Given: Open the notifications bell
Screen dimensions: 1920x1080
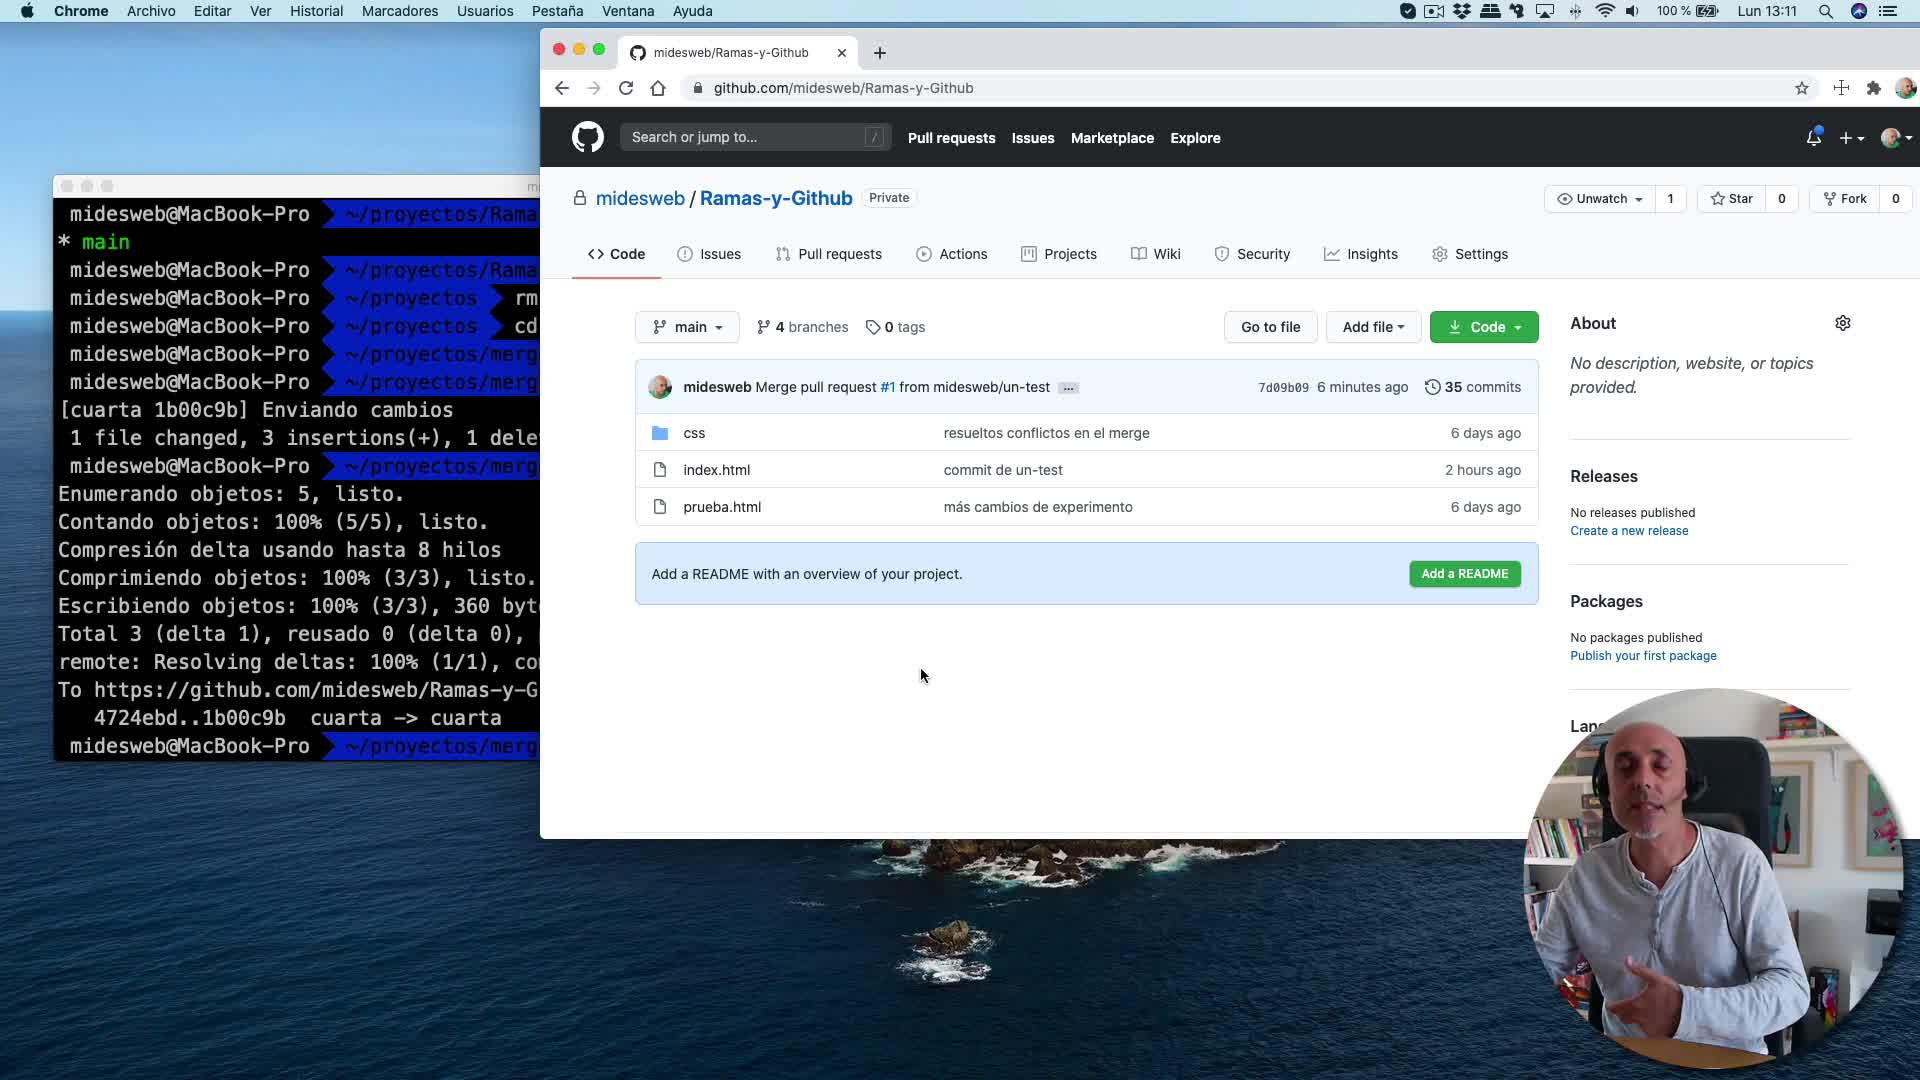Looking at the screenshot, I should pos(1814,137).
